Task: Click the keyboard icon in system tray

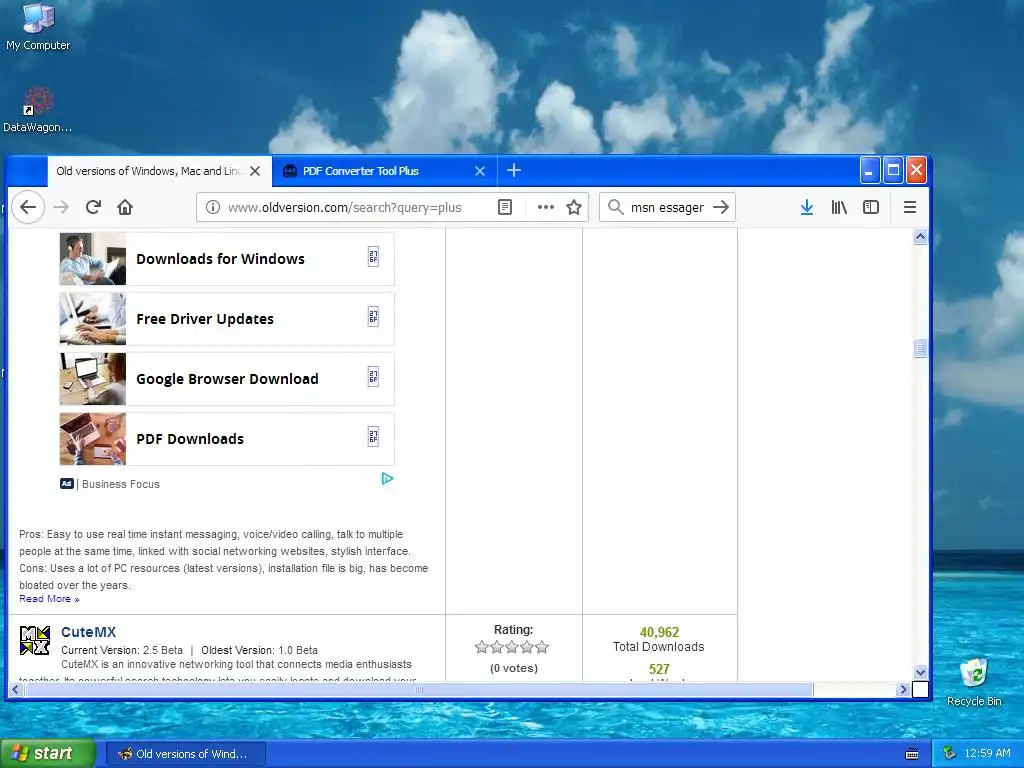Action: (912, 754)
